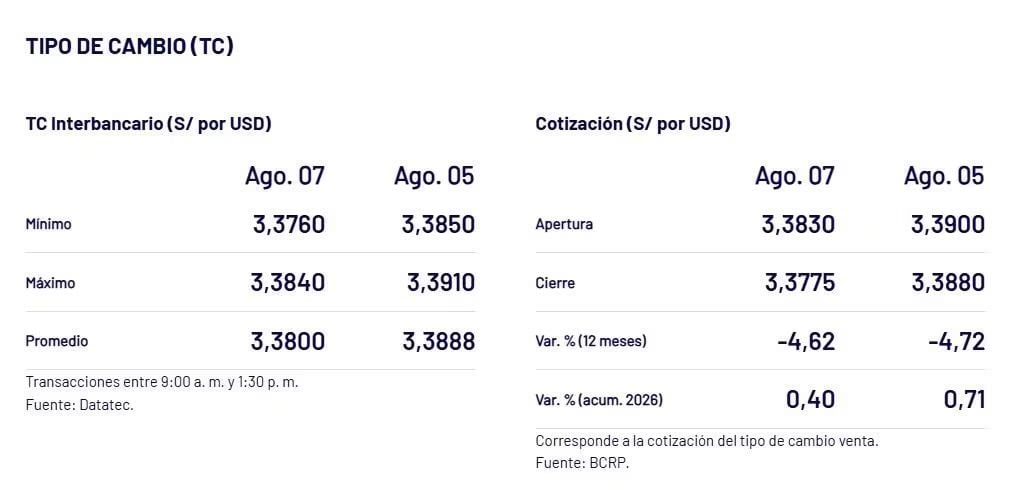Select the Mínimo row label
The height and width of the screenshot is (490, 1012).
point(48,225)
